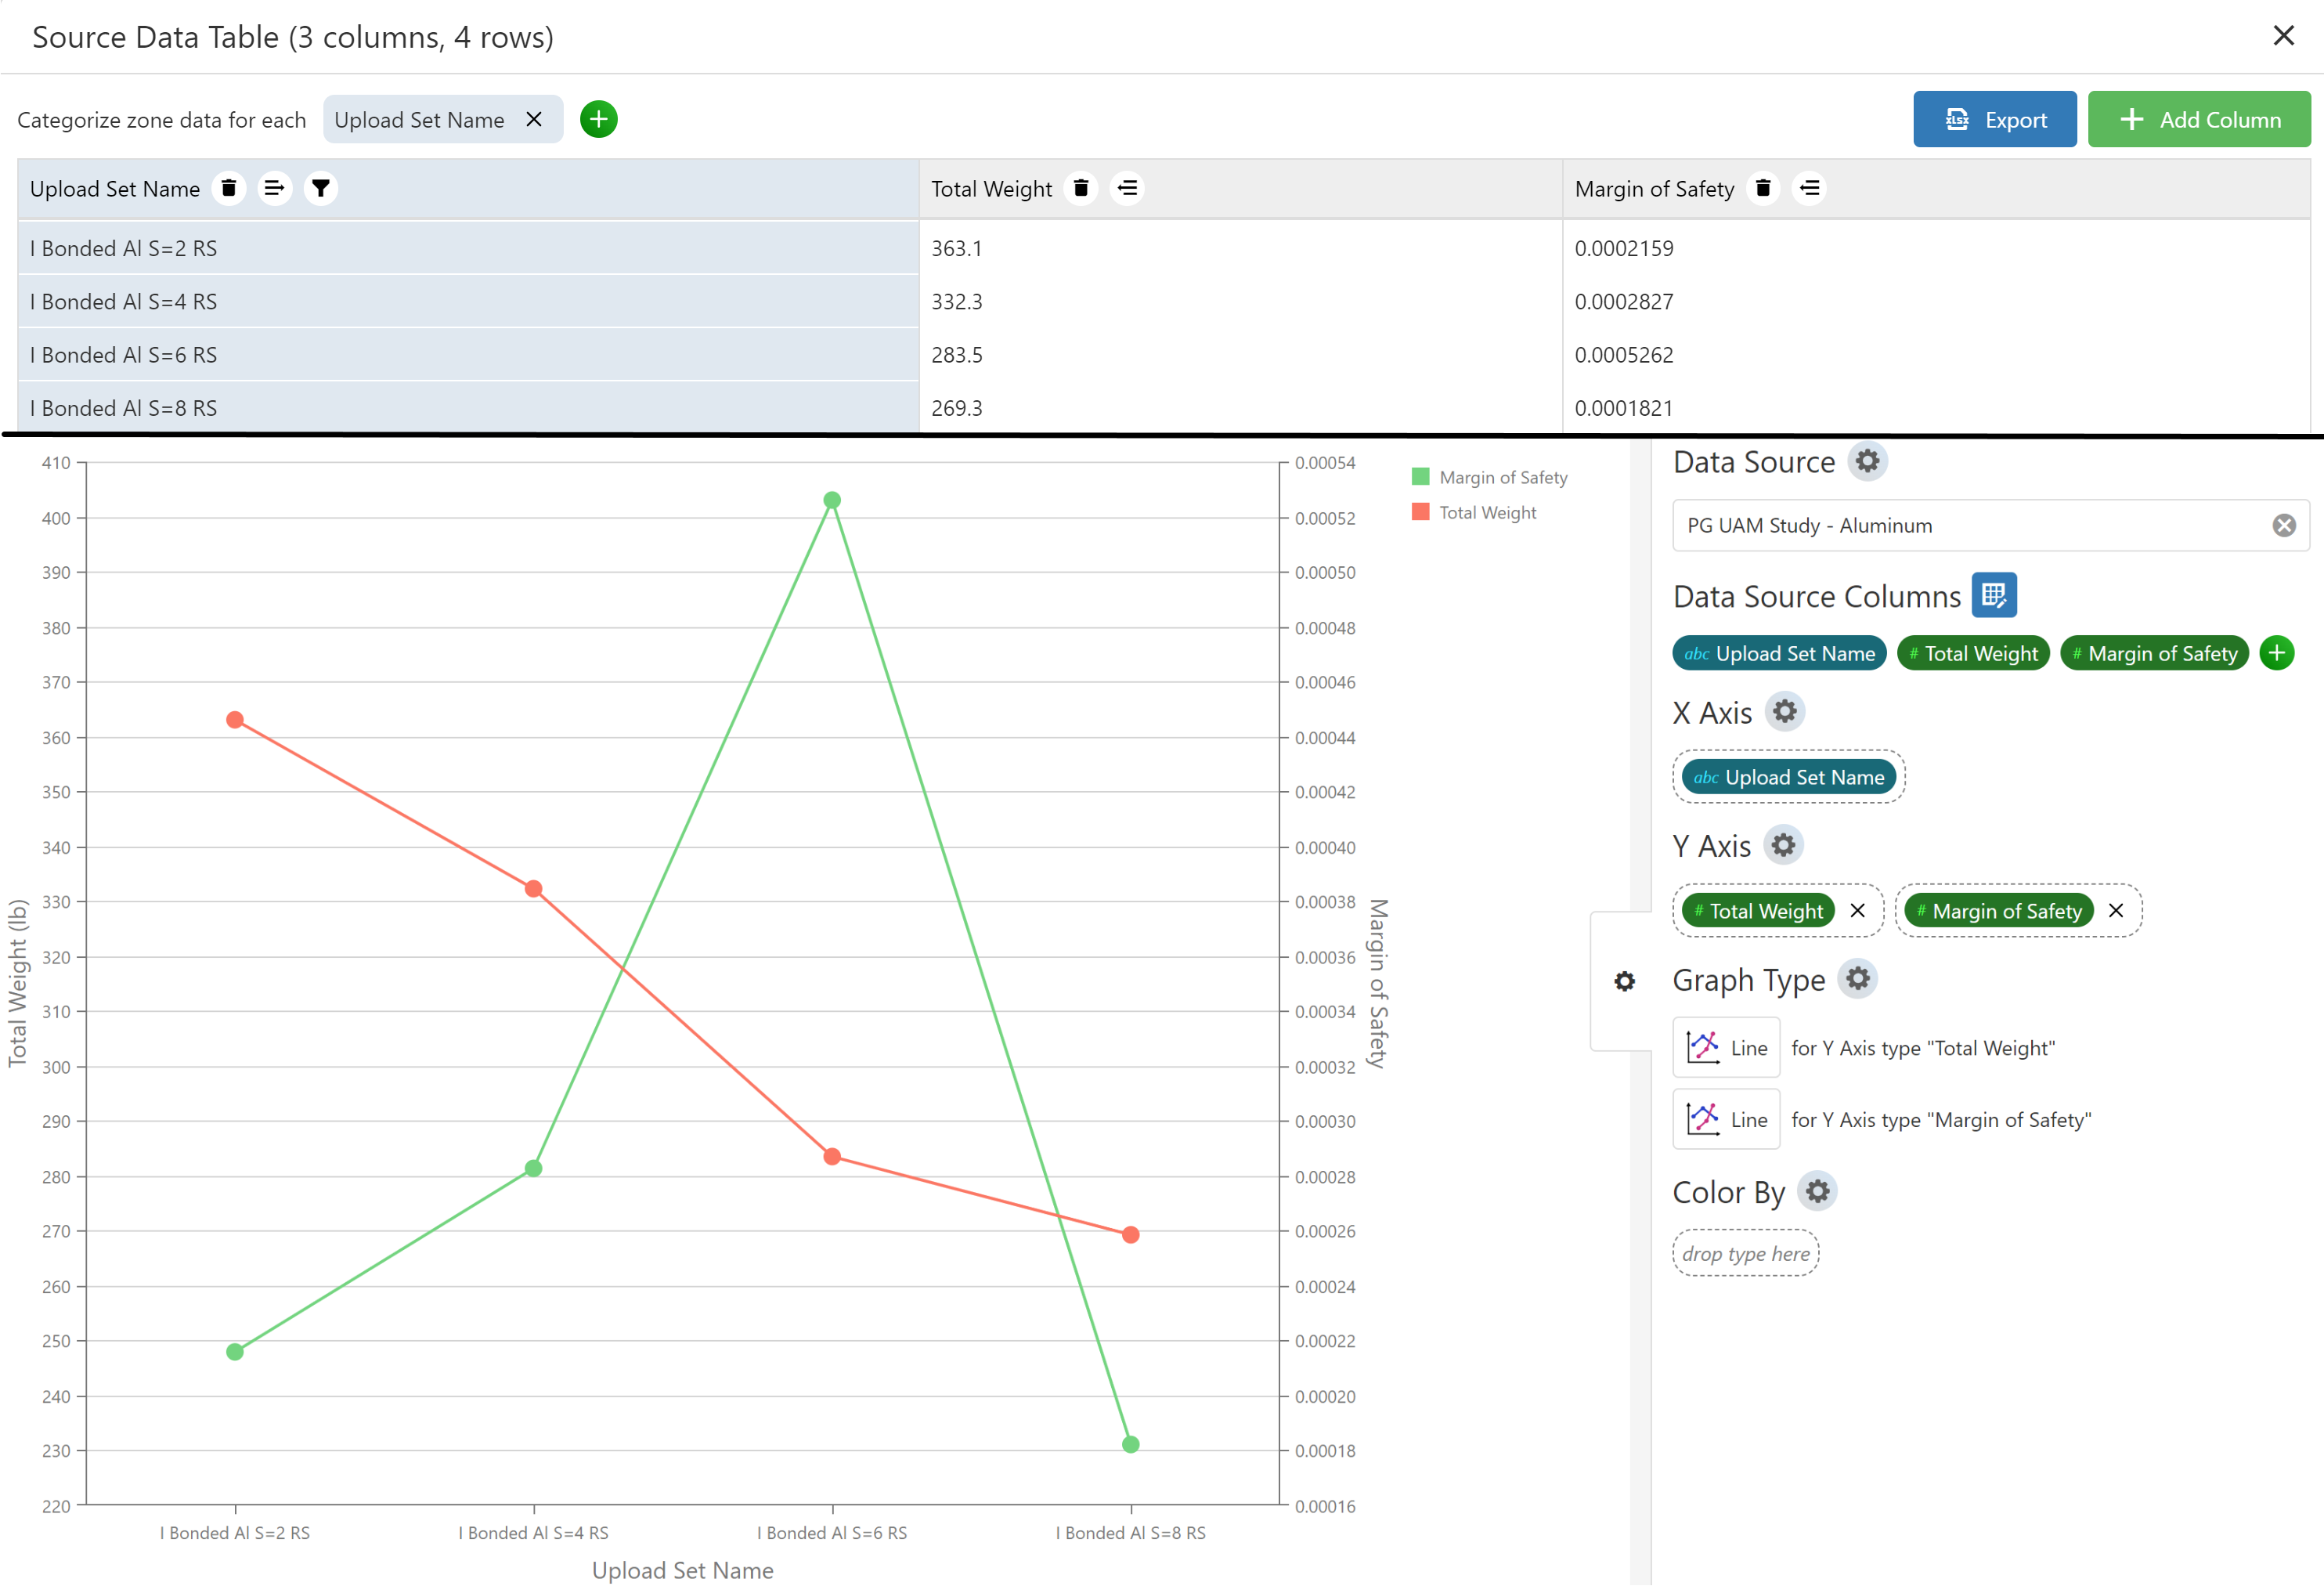
Task: Click the Color By drop type here box
Action: click(x=1746, y=1253)
